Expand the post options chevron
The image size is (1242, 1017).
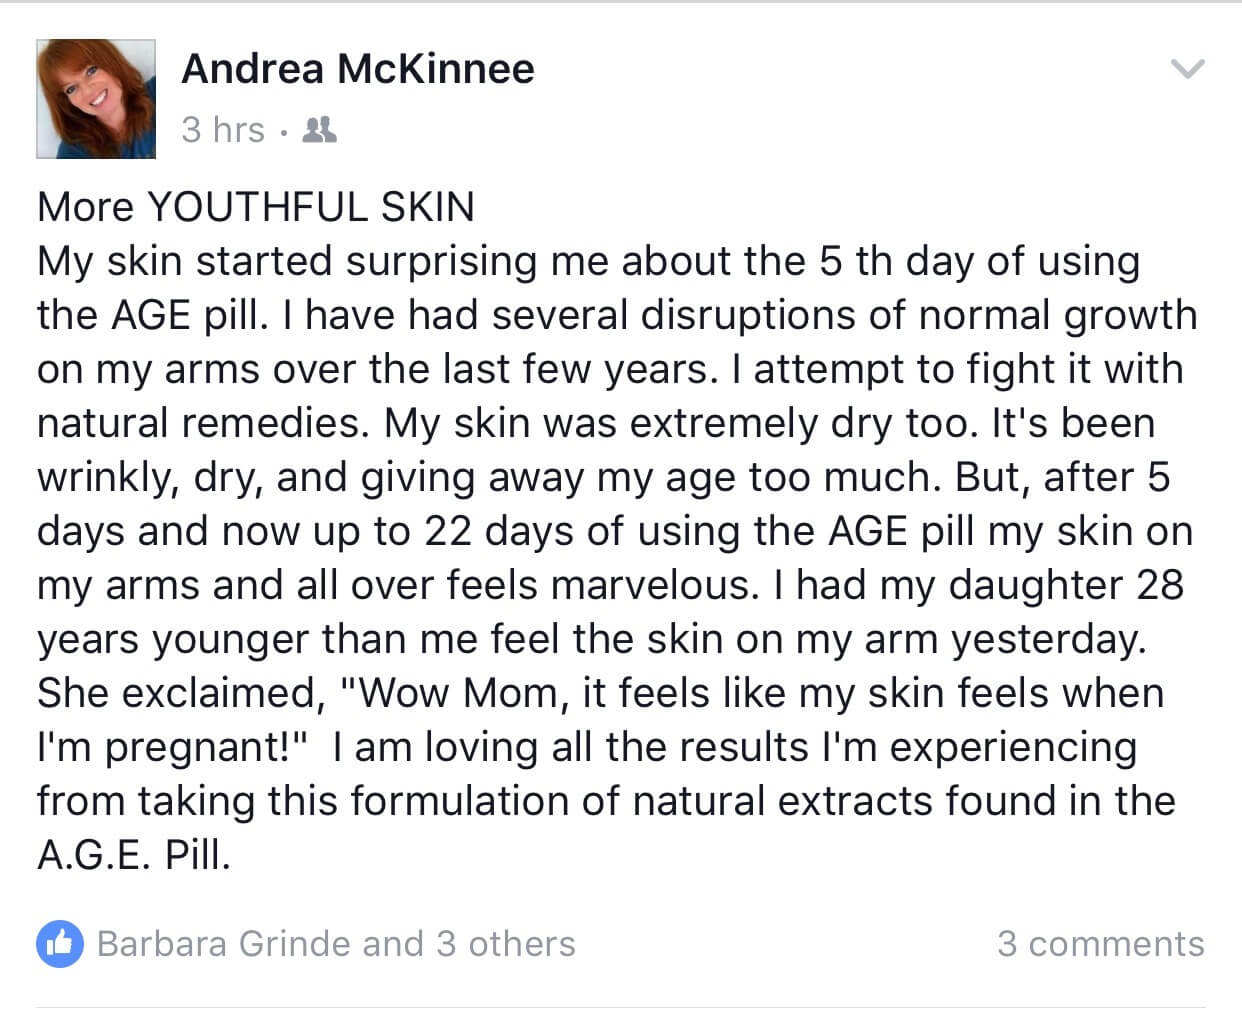pyautogui.click(x=1187, y=69)
